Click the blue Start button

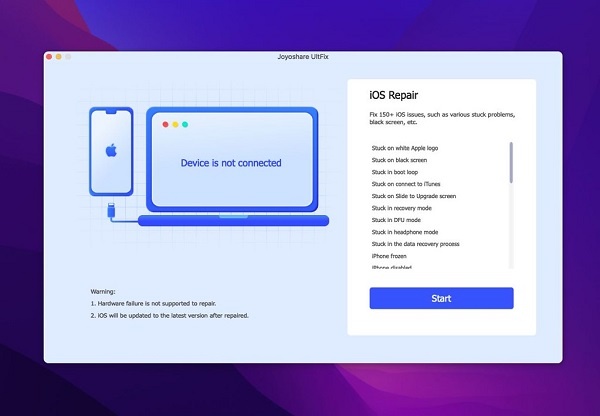(x=441, y=298)
